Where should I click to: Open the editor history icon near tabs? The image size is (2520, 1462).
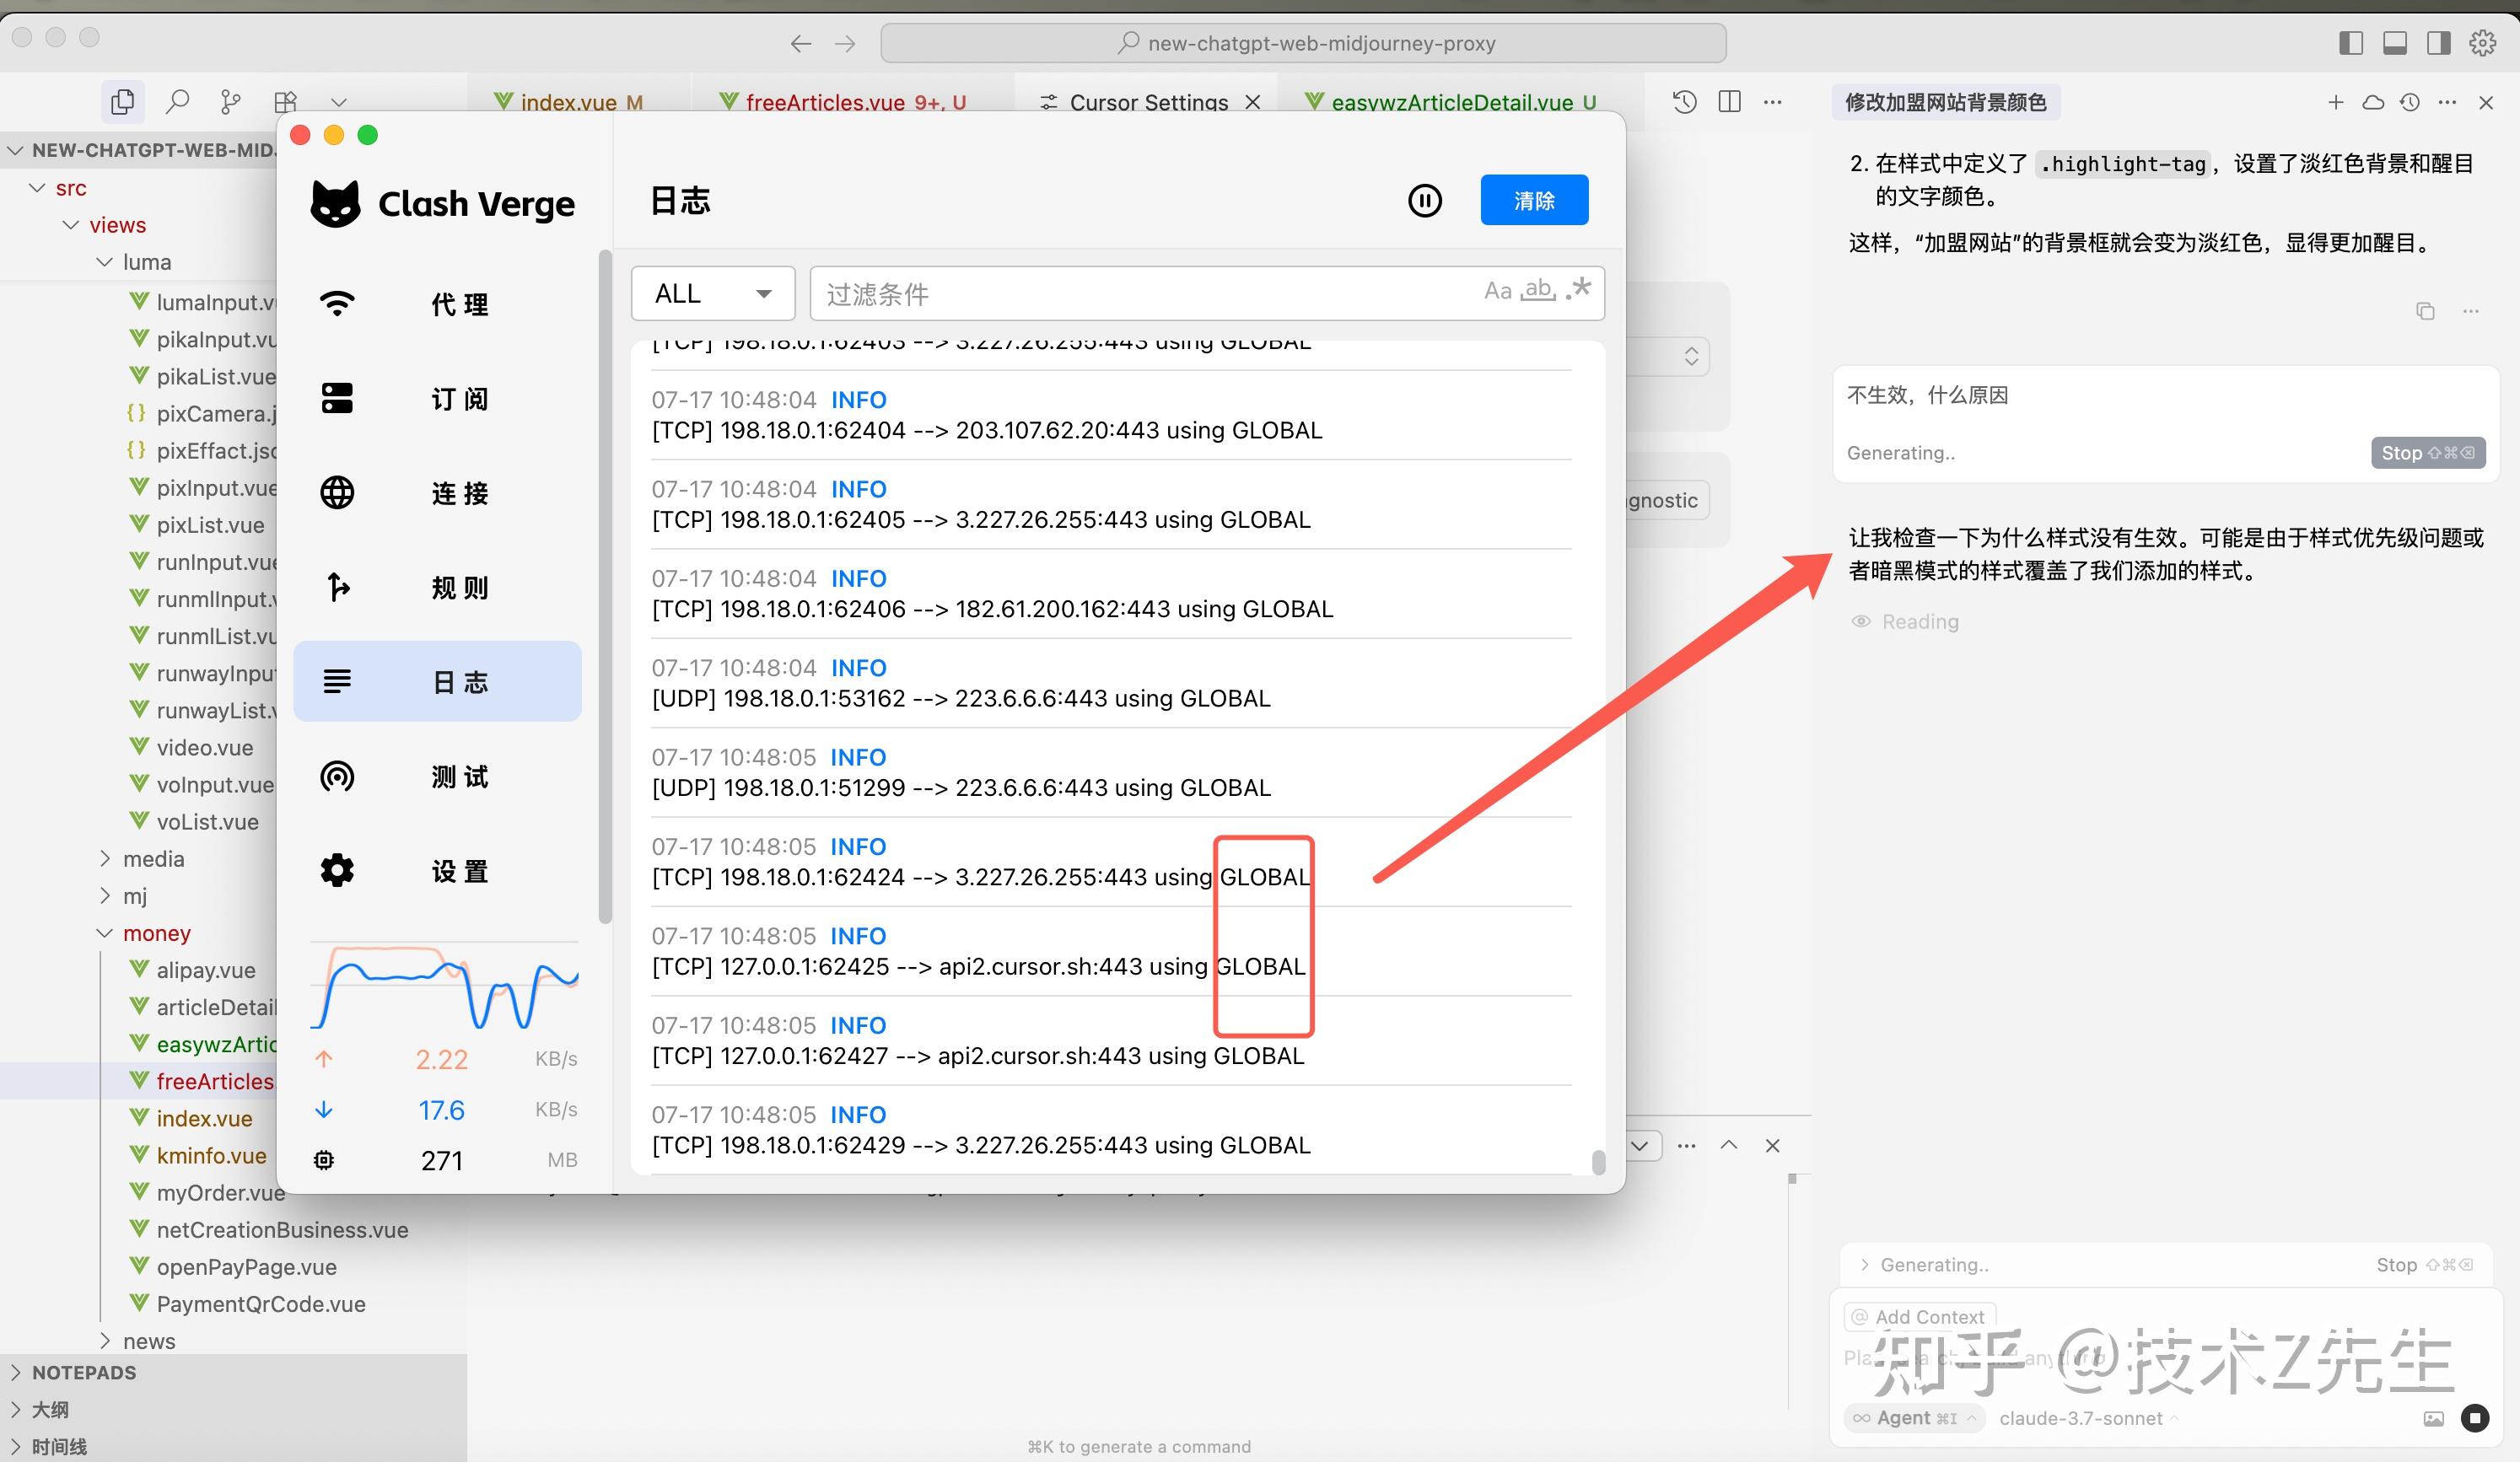click(x=1683, y=101)
